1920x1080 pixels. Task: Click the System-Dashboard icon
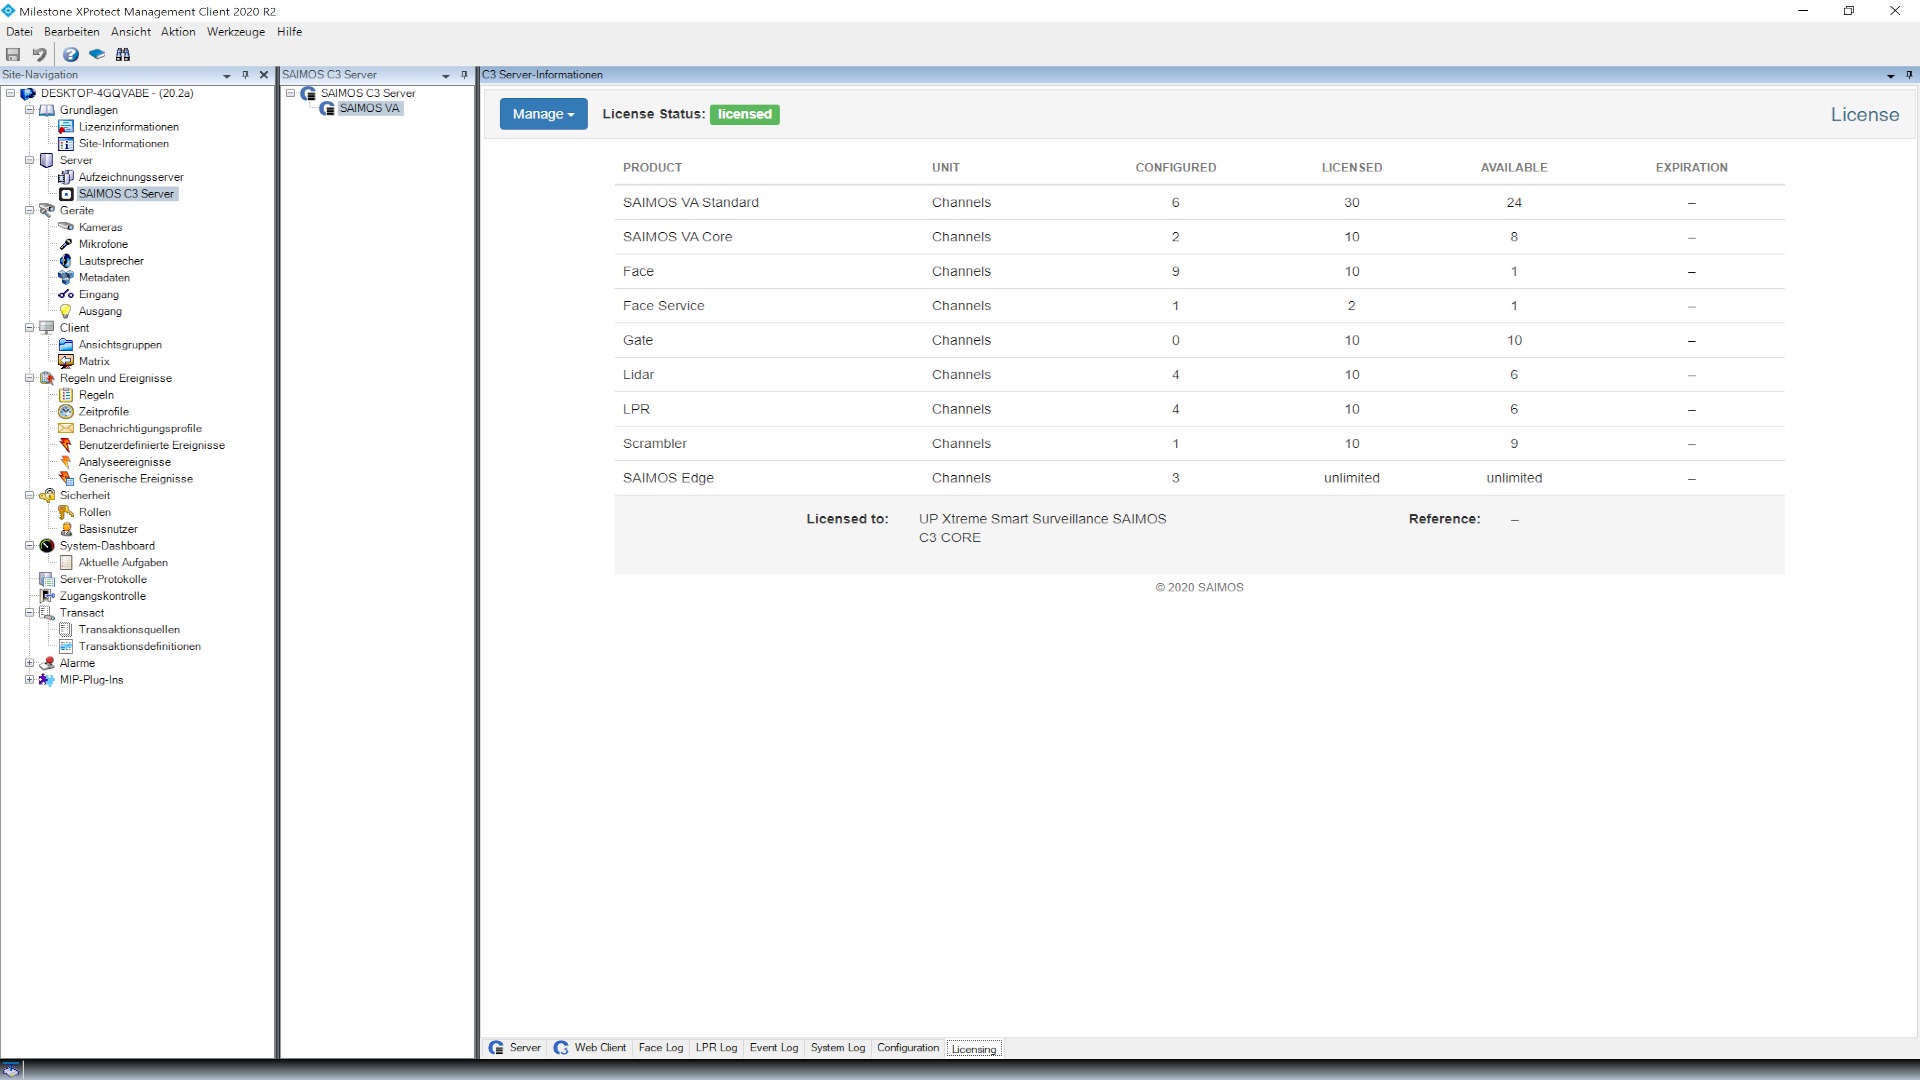47,546
